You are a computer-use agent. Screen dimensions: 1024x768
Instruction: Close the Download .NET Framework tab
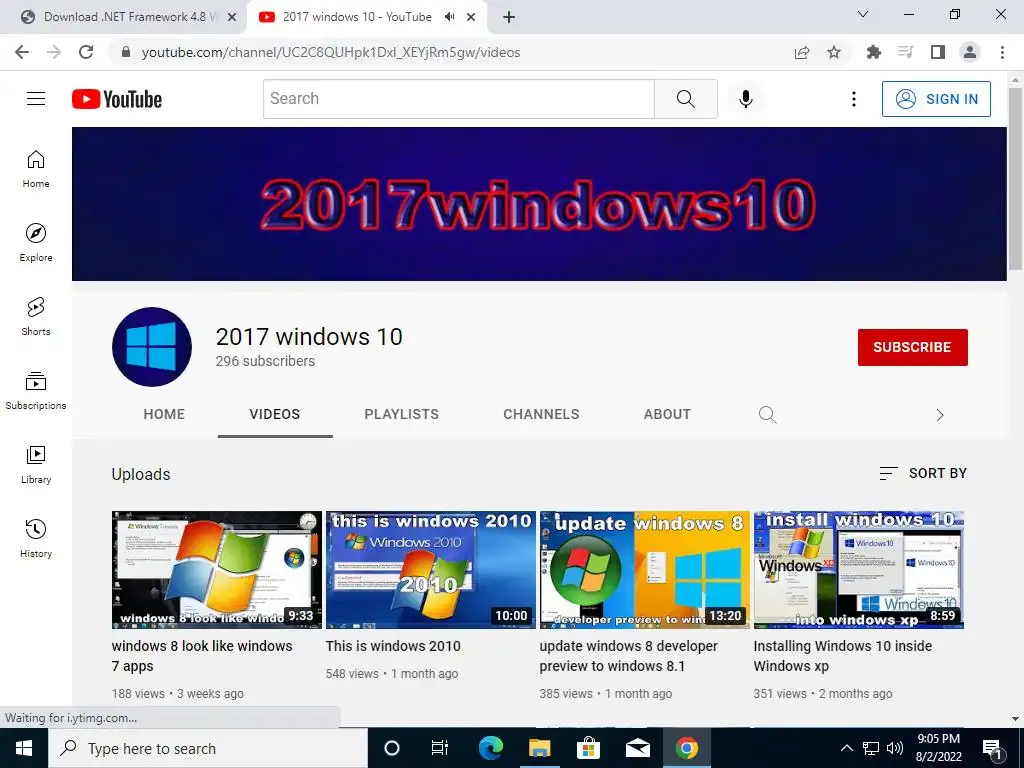pos(232,17)
